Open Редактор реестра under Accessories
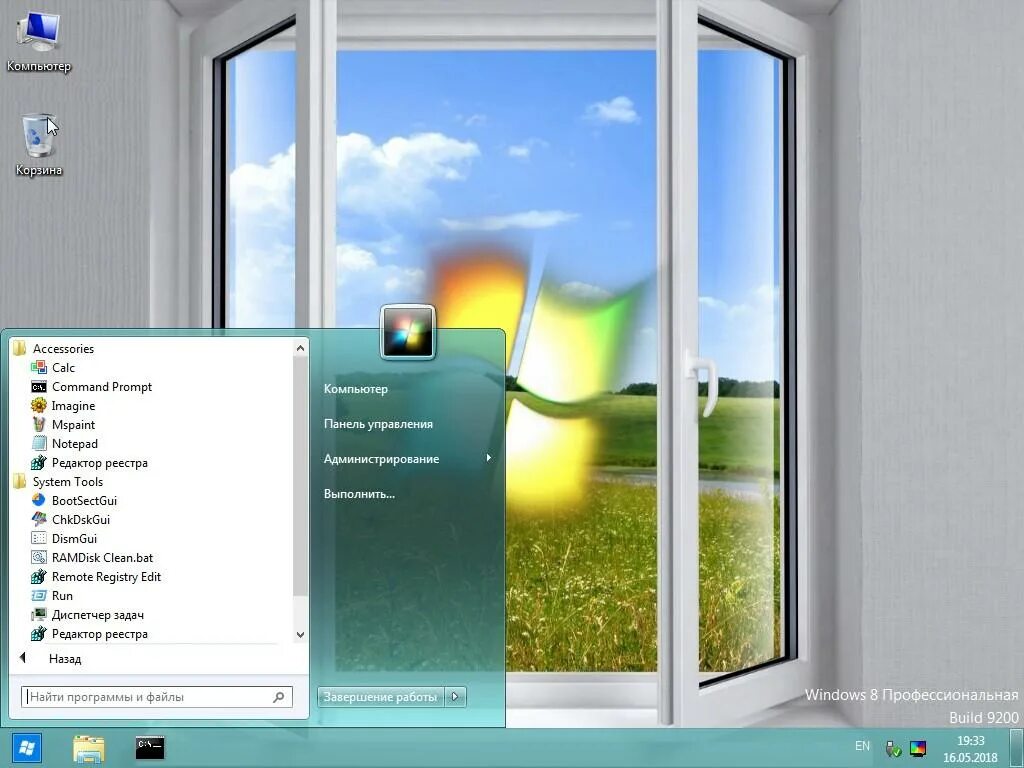Image resolution: width=1024 pixels, height=768 pixels. coord(99,462)
